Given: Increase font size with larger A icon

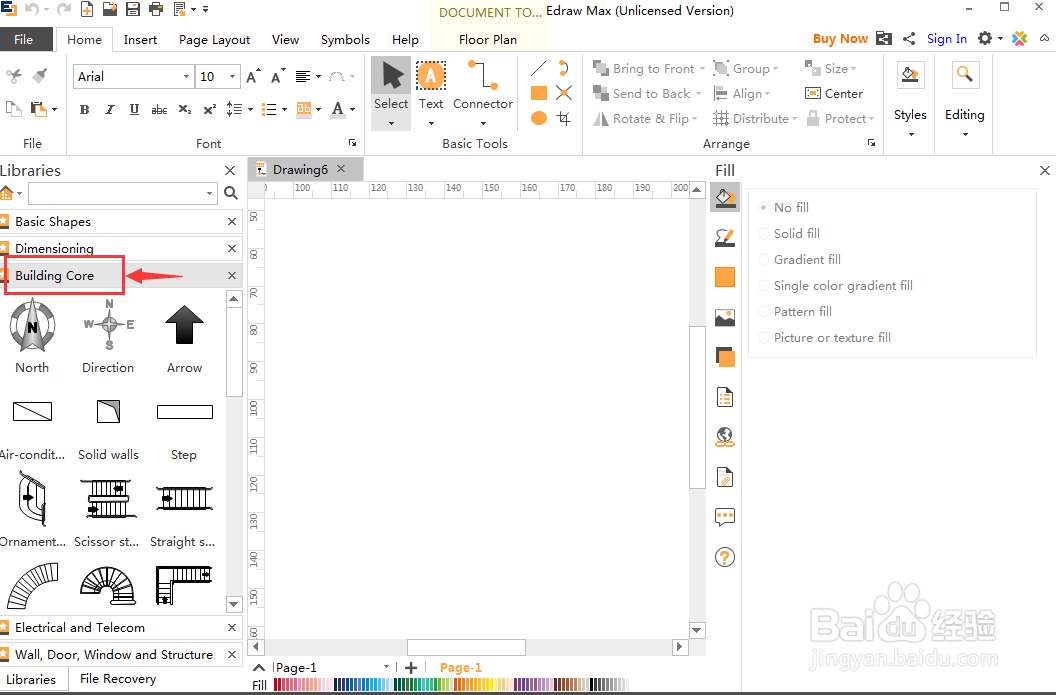Looking at the screenshot, I should click(x=253, y=77).
